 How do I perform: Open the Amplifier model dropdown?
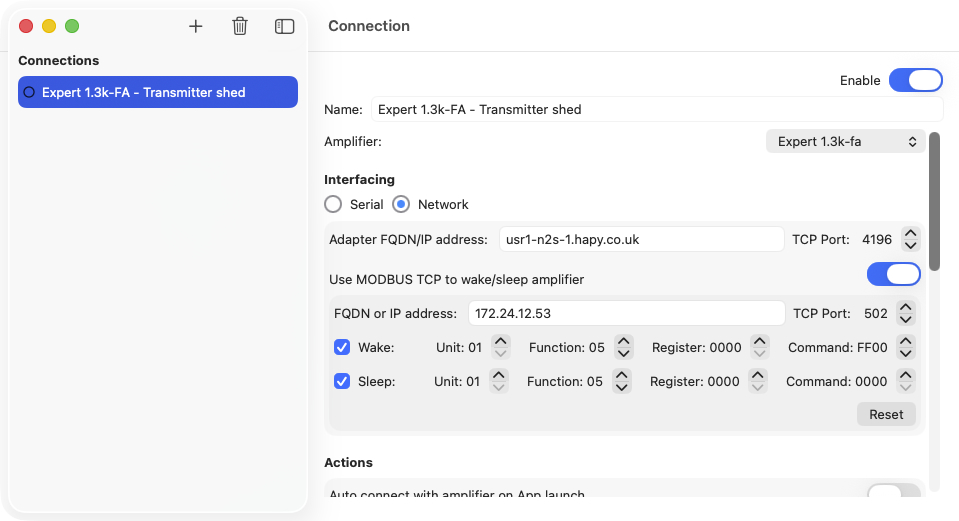click(x=845, y=142)
